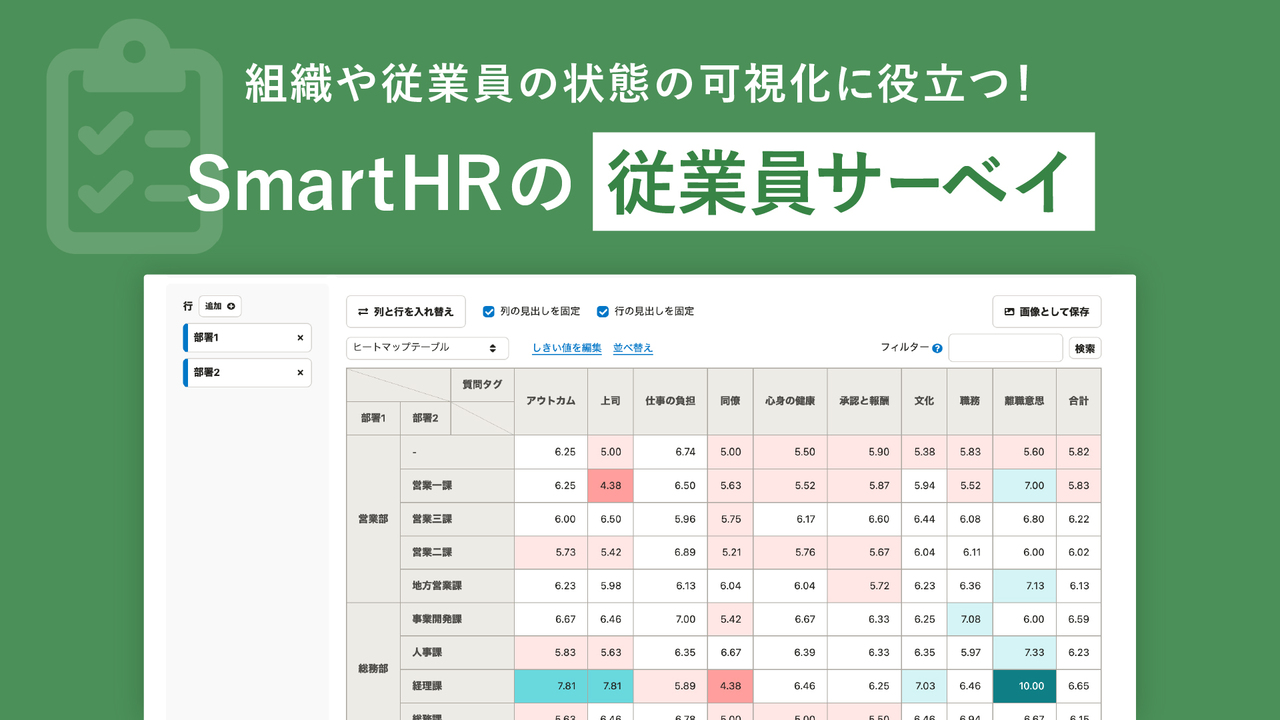Click the 職務 column header
The height and width of the screenshot is (720, 1280).
pos(969,401)
